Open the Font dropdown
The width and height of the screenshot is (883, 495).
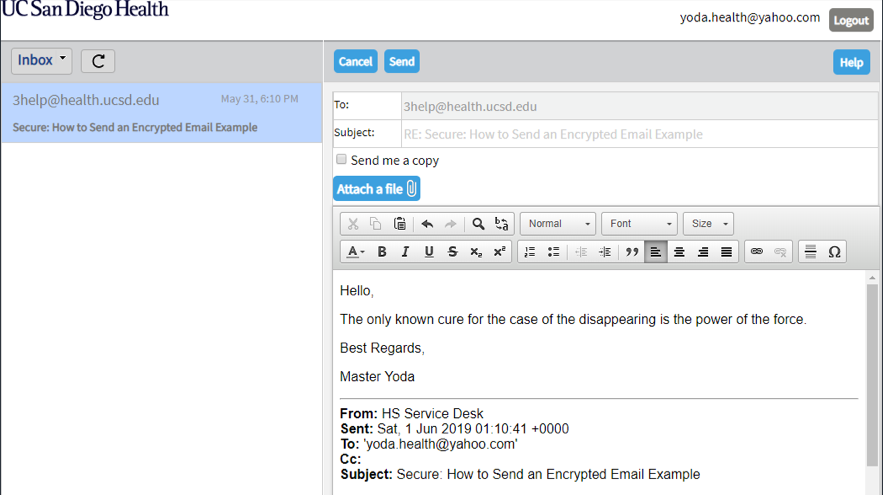pos(638,224)
